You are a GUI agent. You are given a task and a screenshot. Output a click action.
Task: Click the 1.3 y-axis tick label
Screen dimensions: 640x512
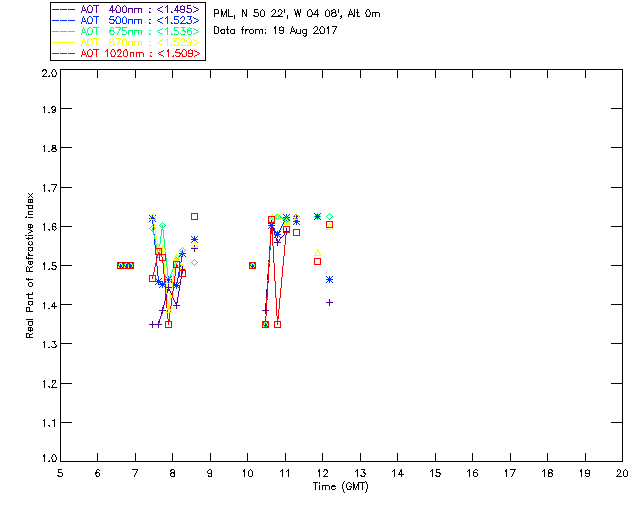click(49, 344)
